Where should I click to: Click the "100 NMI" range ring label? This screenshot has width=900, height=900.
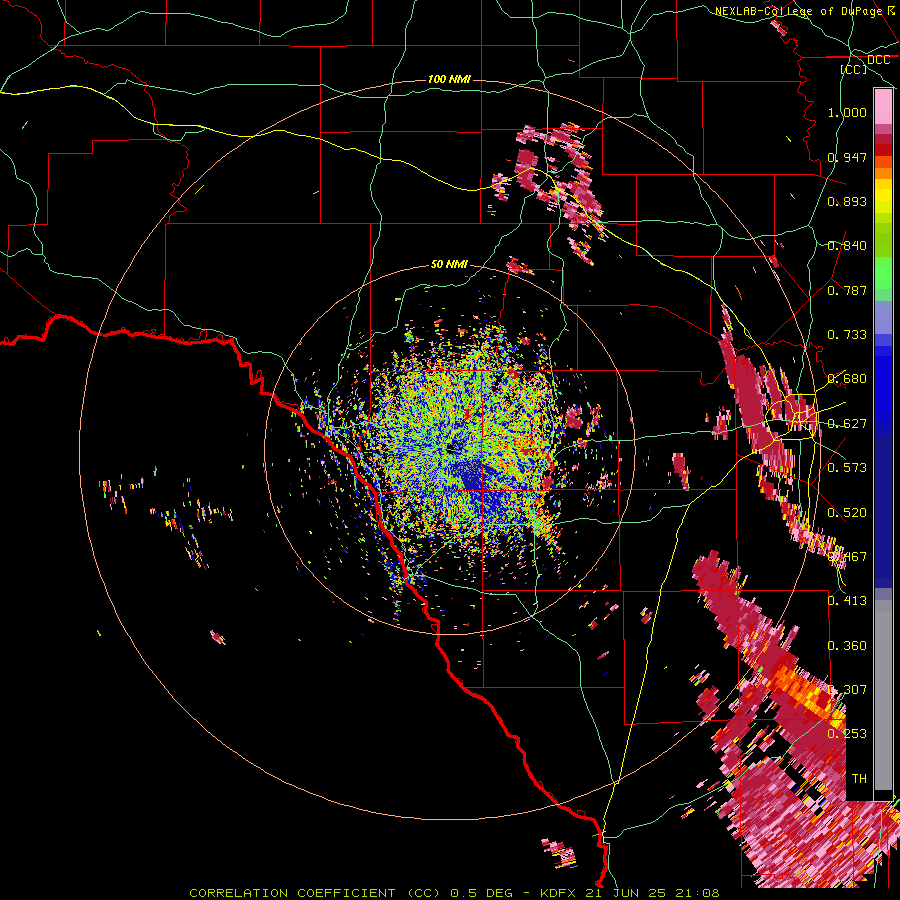[449, 79]
